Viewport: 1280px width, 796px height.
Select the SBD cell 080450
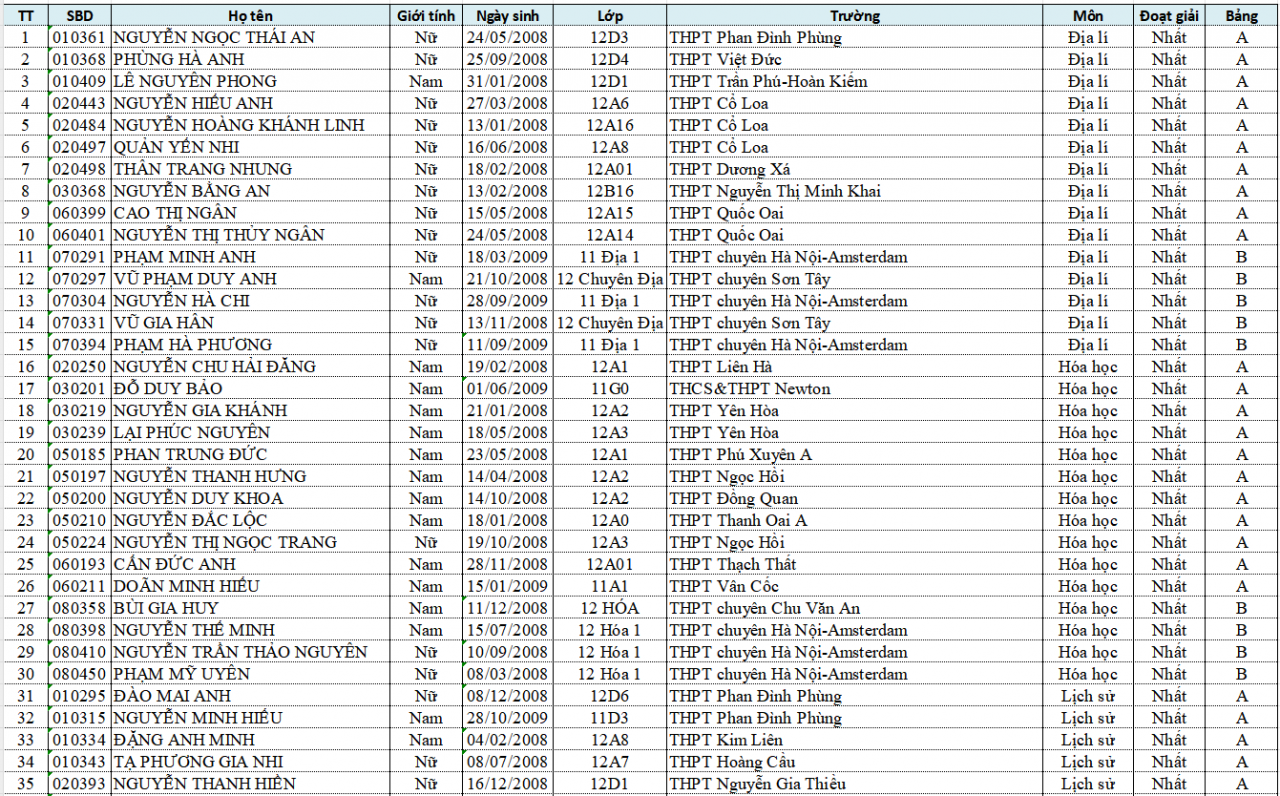[x=81, y=674]
